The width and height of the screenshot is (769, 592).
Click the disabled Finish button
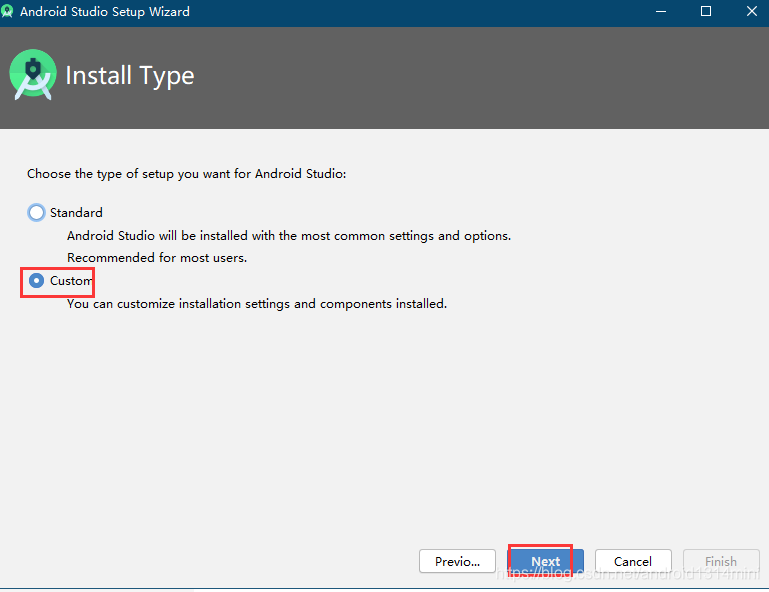[x=721, y=561]
